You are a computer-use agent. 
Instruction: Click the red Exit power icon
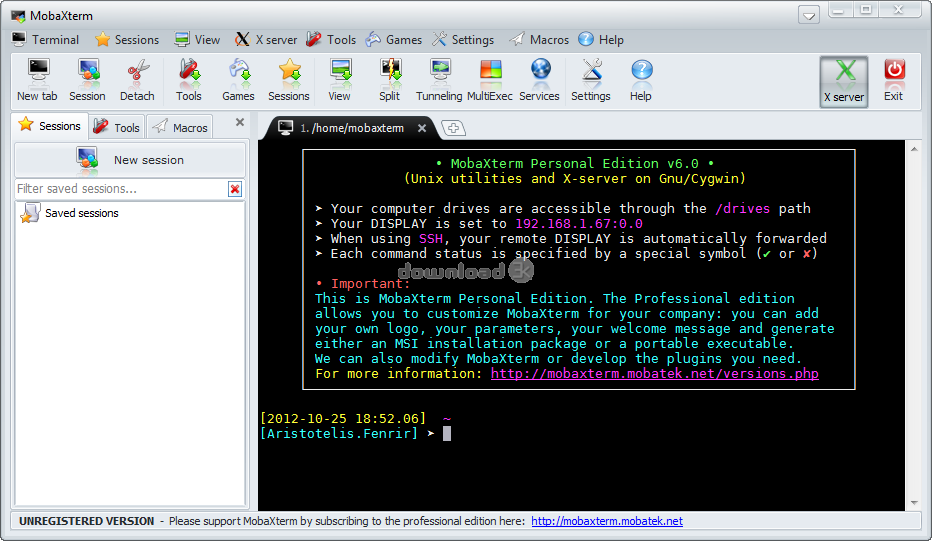coord(893,80)
